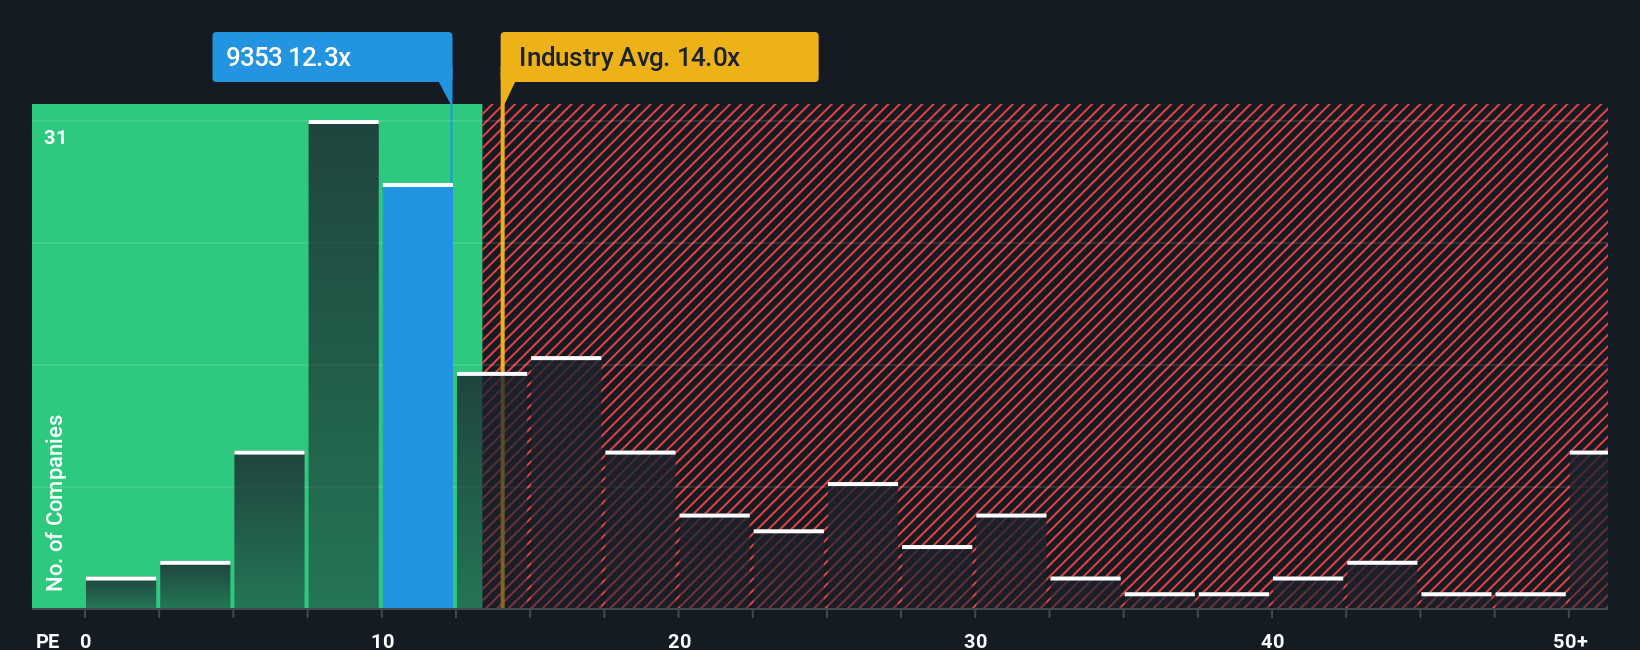Click the x-axis tick label '50+'

coord(1571,640)
